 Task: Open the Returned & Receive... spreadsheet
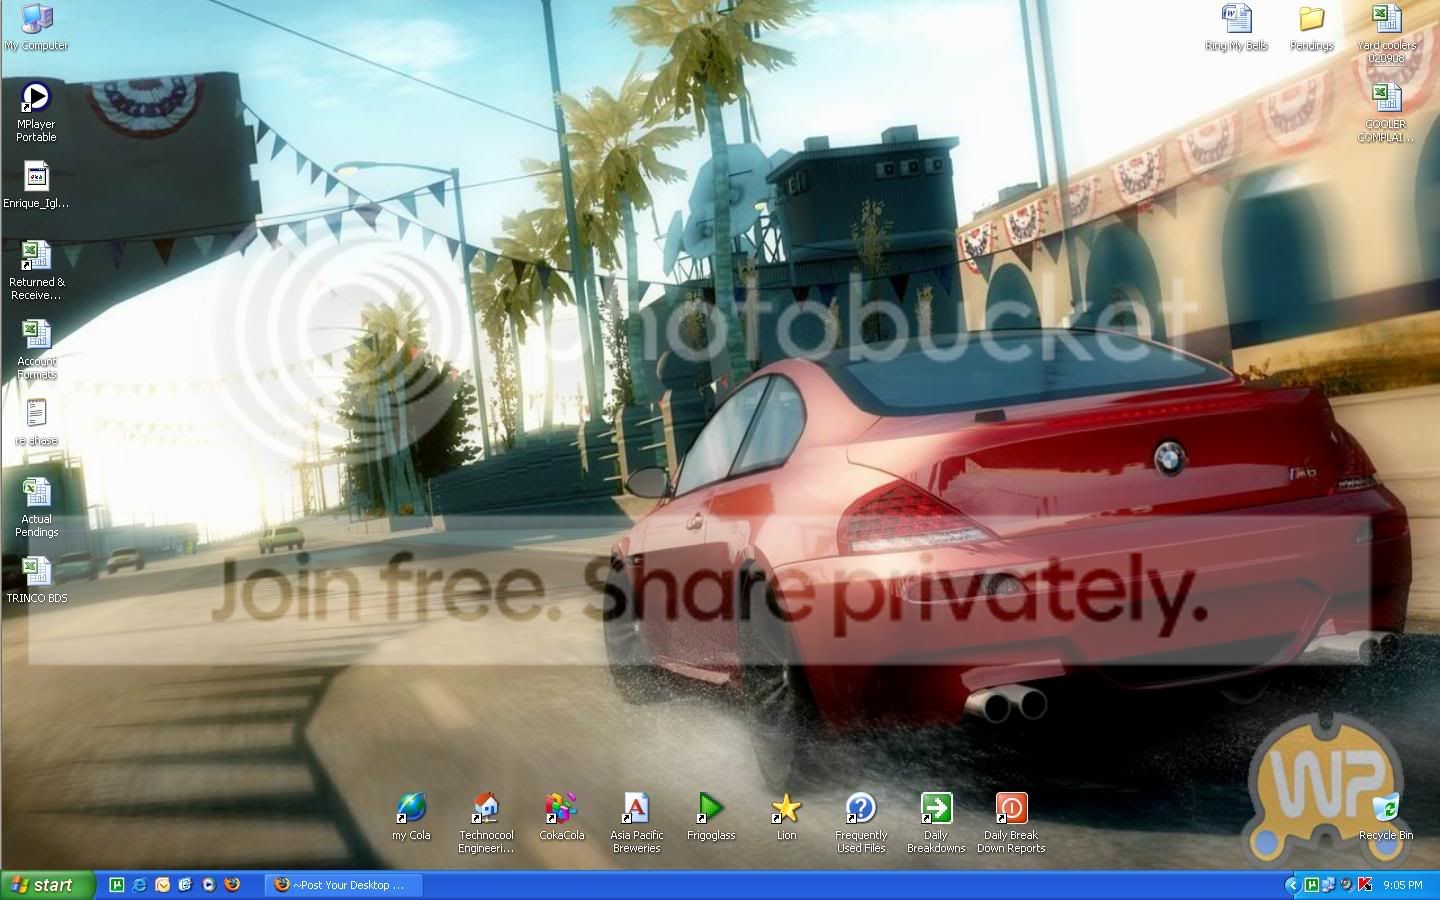pyautogui.click(x=36, y=270)
